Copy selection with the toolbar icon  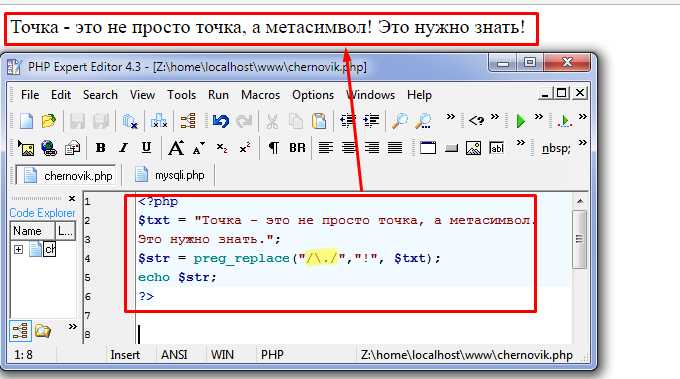pyautogui.click(x=296, y=121)
